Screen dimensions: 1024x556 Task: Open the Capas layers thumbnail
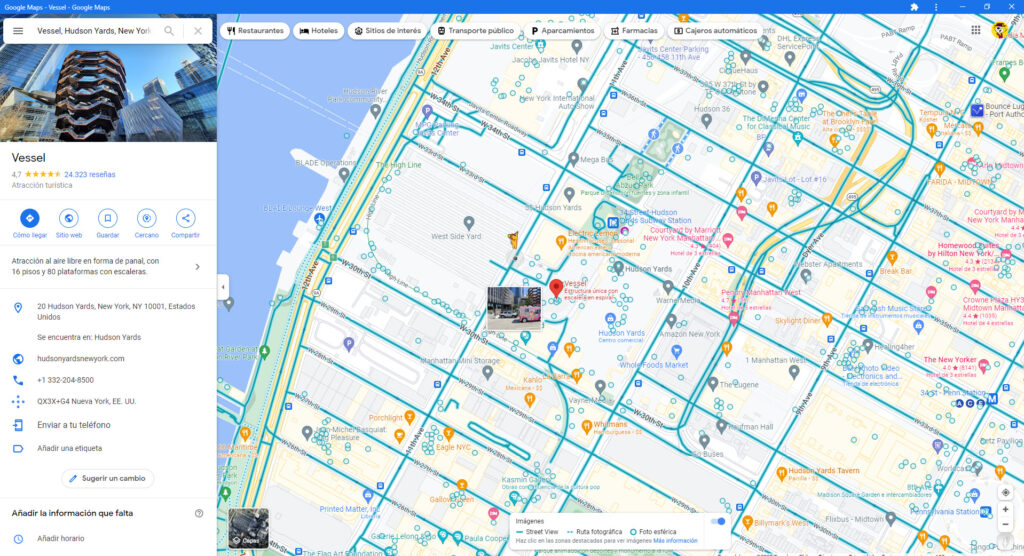pyautogui.click(x=248, y=527)
